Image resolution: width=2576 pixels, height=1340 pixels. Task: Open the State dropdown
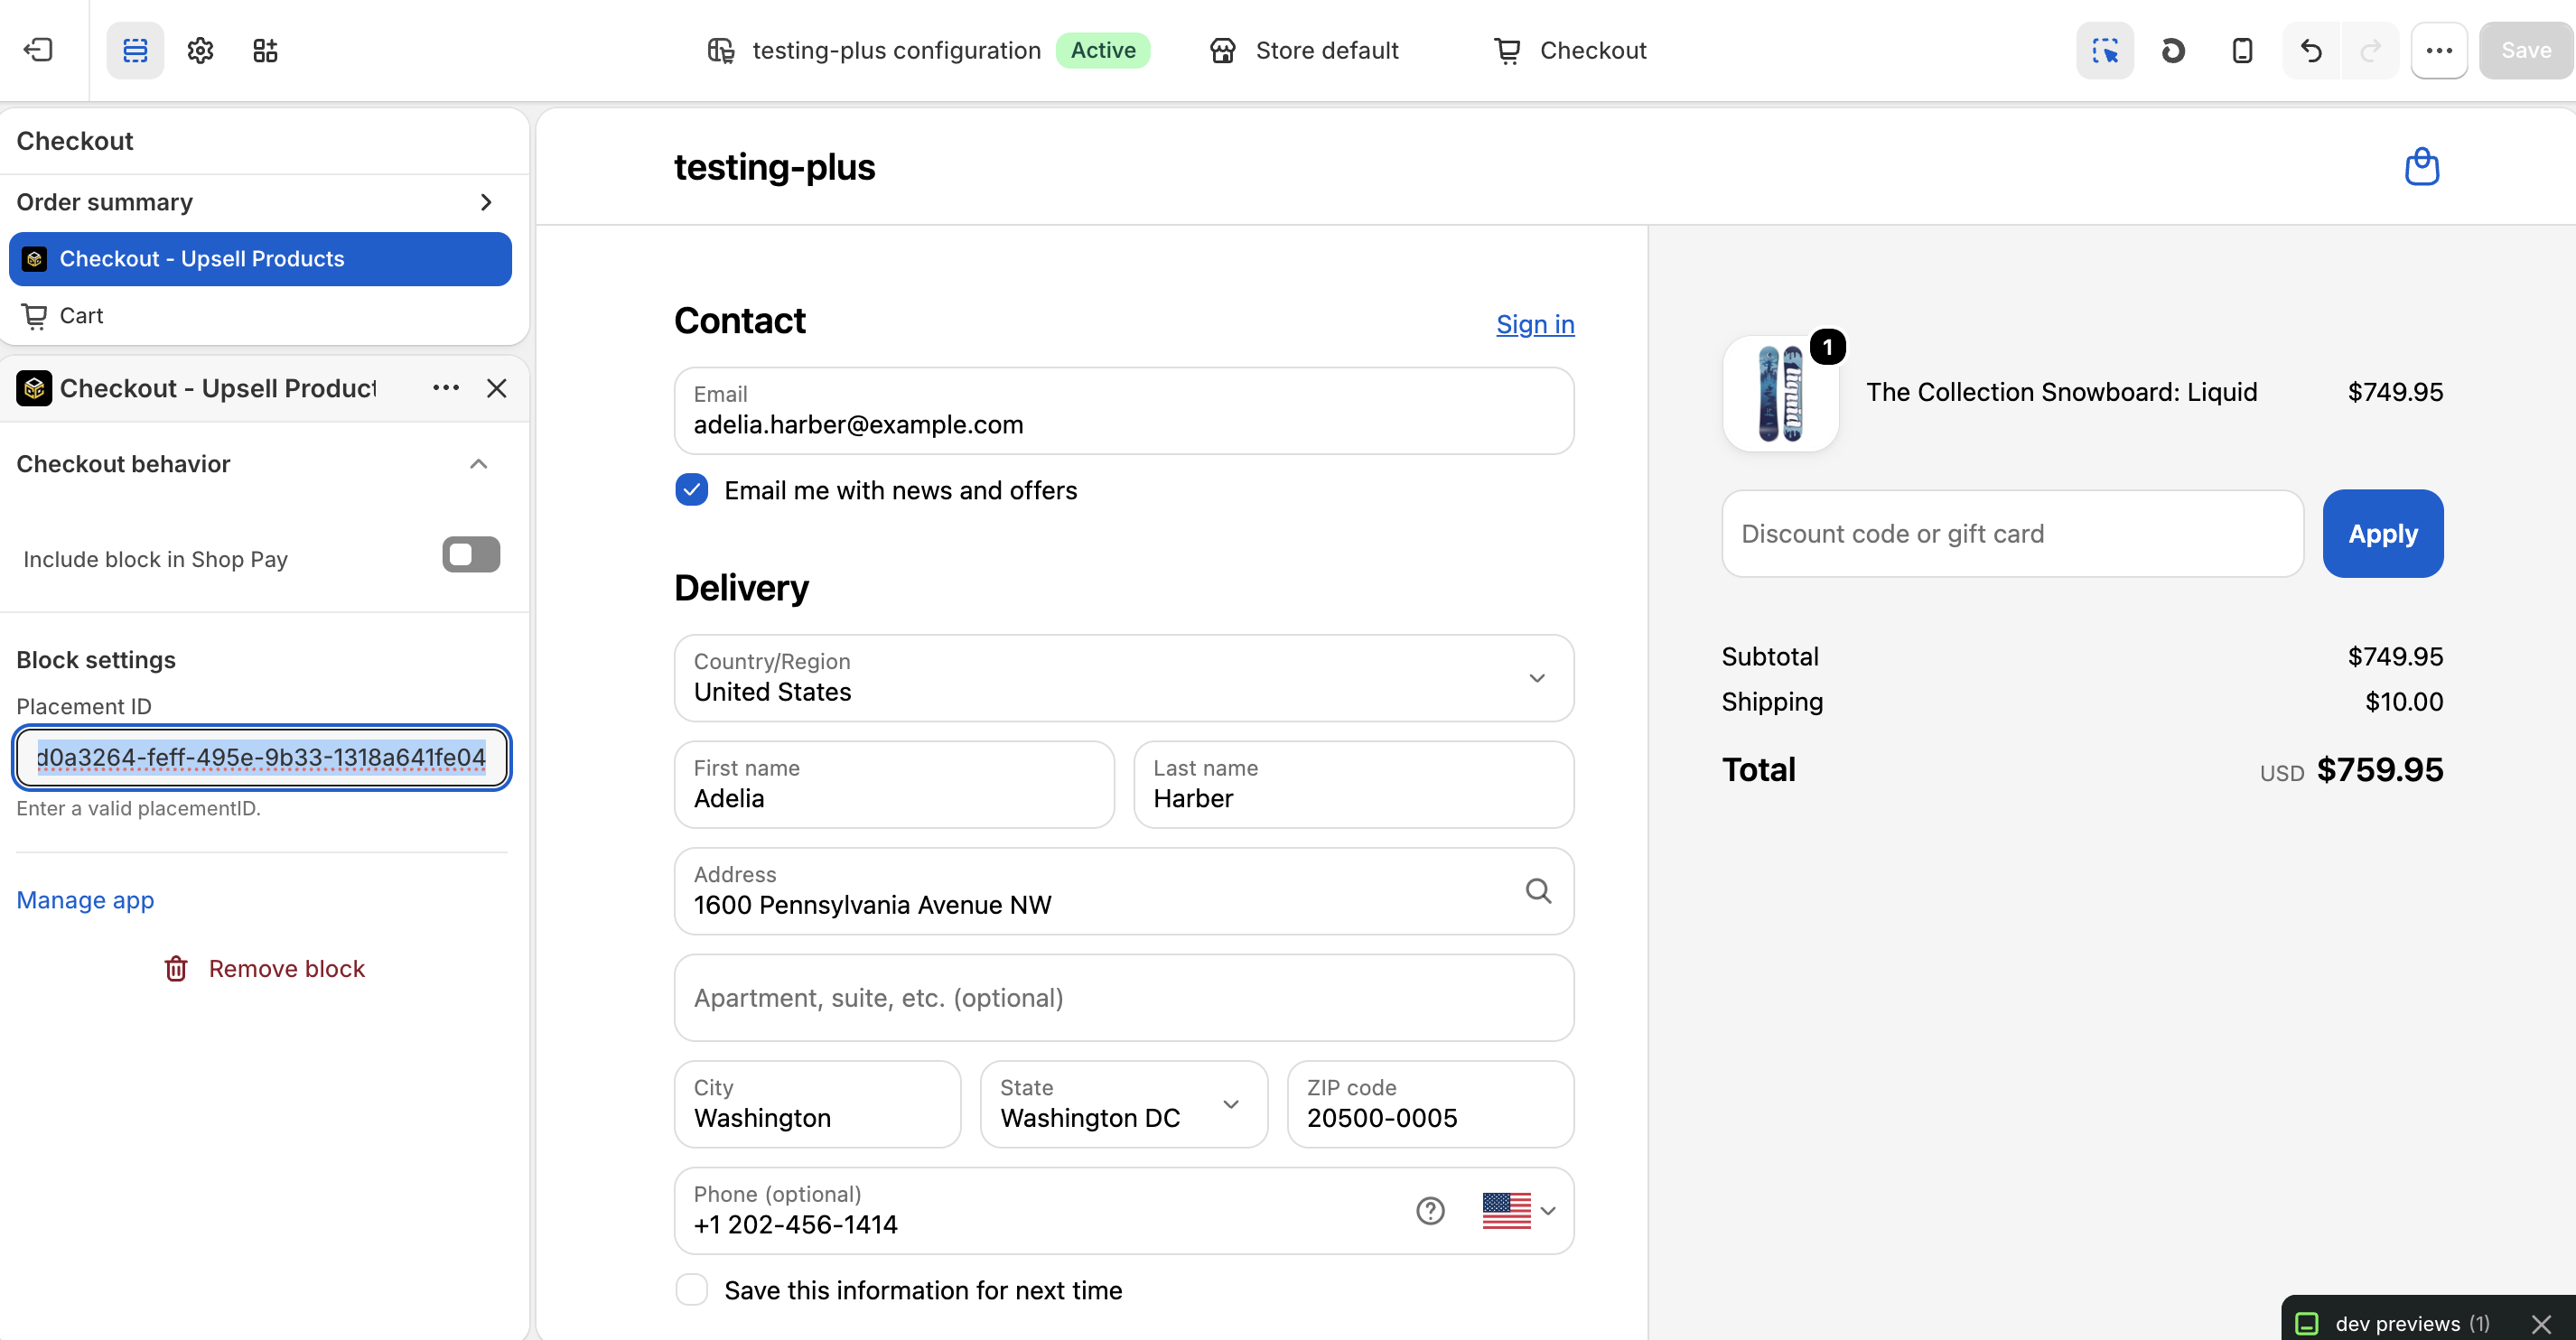point(1124,1104)
